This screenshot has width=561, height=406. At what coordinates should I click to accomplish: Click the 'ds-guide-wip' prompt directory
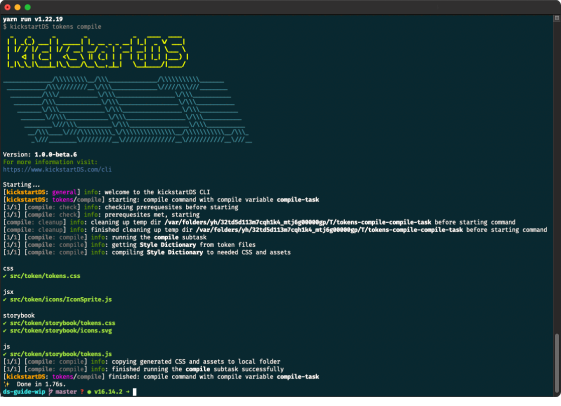tap(24, 392)
